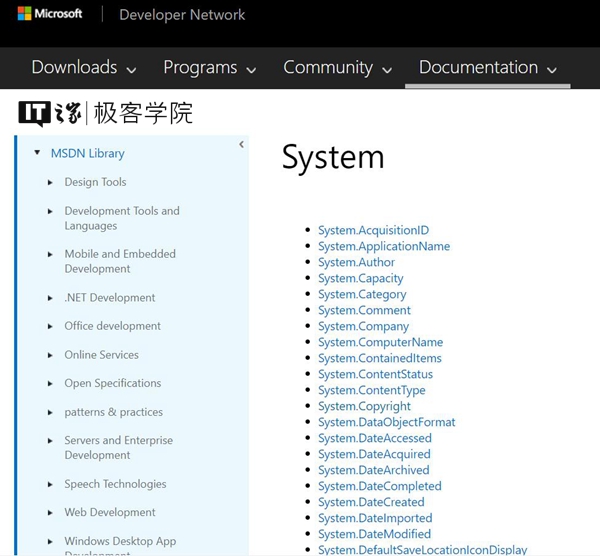Open the System.DateCompleted link
Viewport: 600px width, 556px height.
coord(380,486)
